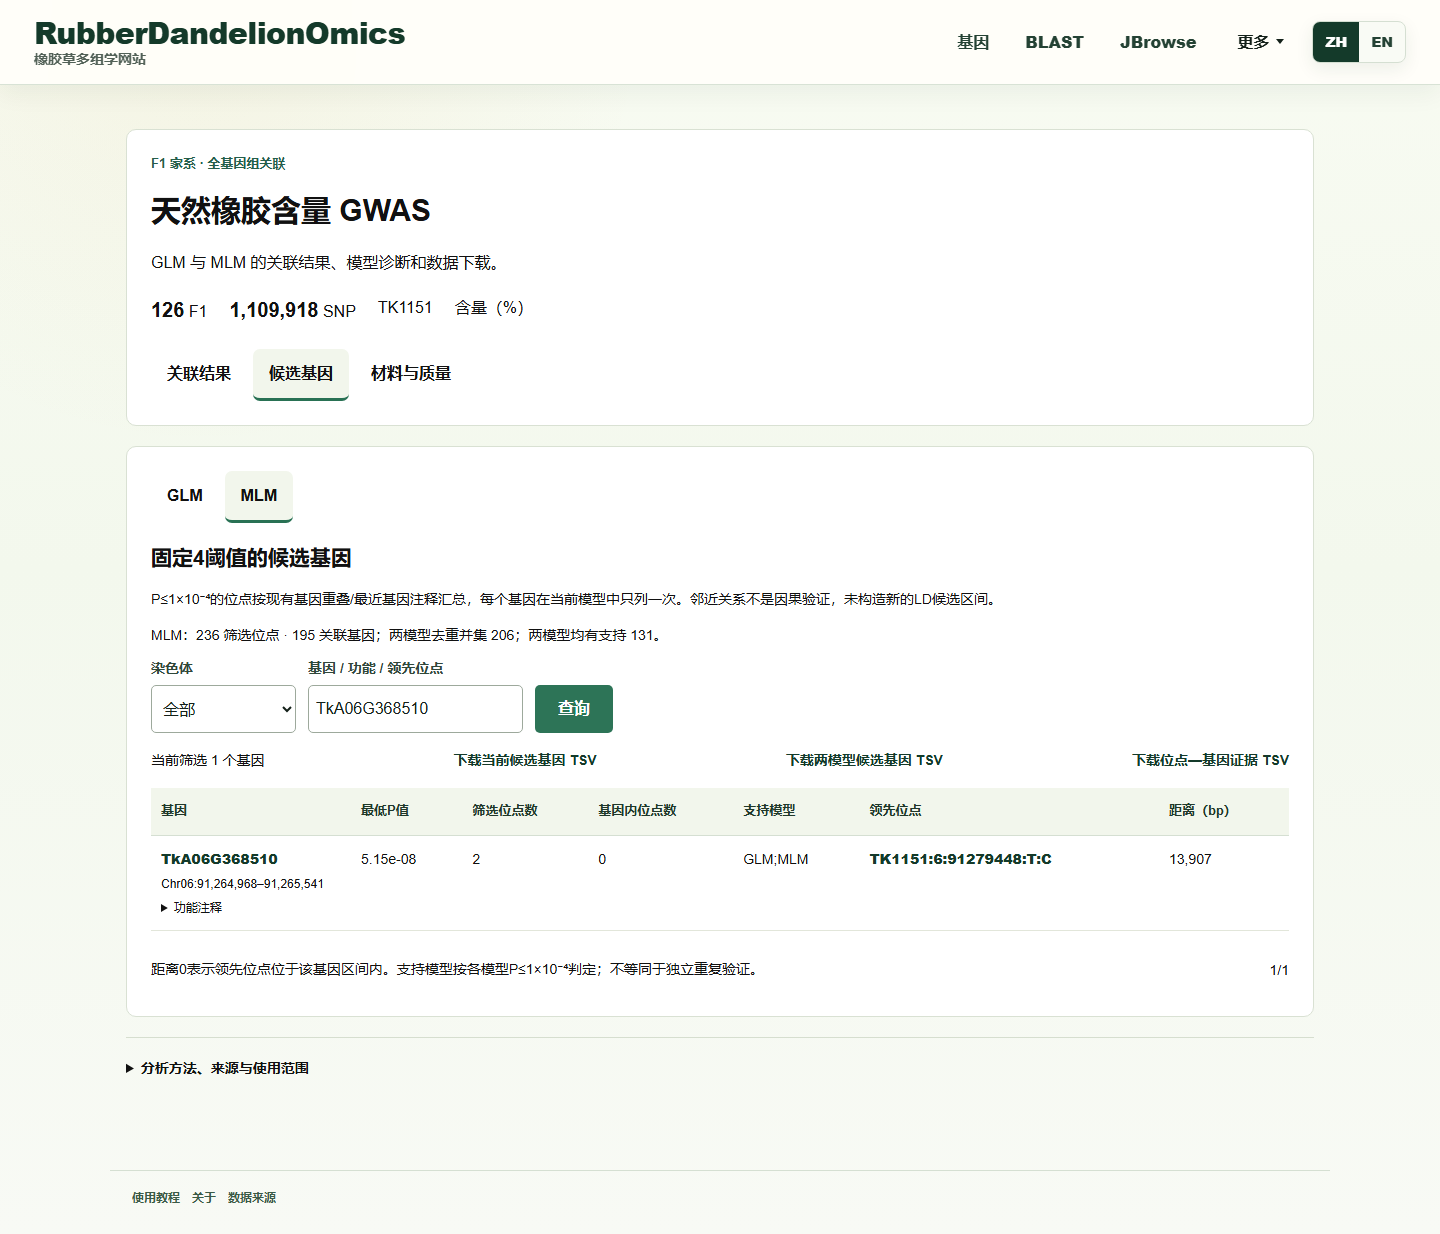Screen dimensions: 1440x1234
Task: Download 位点—基因证据 TSV file
Action: (1210, 760)
